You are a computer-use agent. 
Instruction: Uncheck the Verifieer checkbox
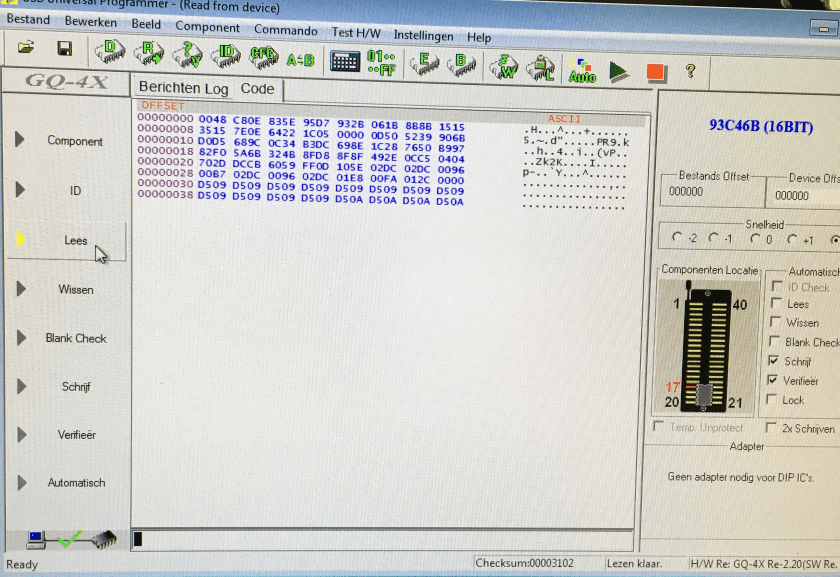[x=774, y=380]
